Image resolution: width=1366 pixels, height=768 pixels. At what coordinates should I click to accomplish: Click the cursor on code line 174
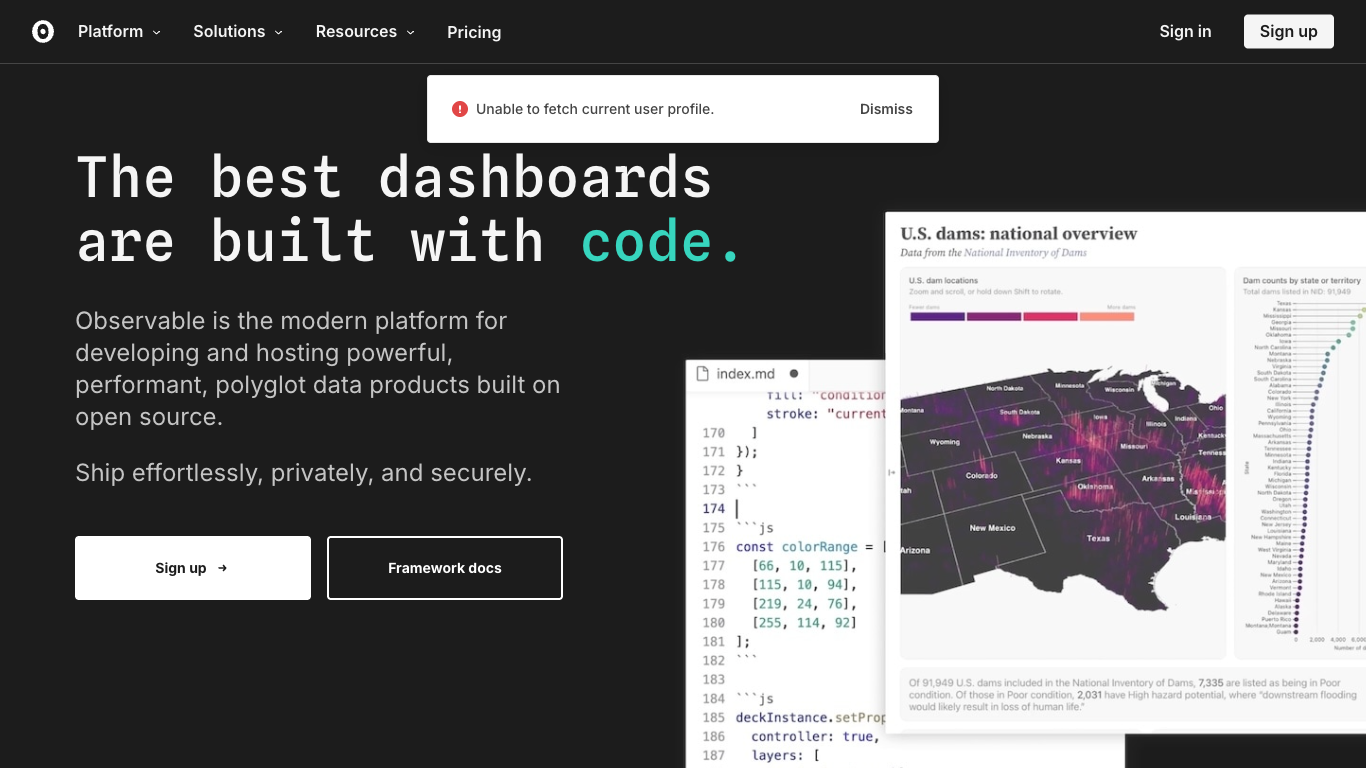[737, 509]
